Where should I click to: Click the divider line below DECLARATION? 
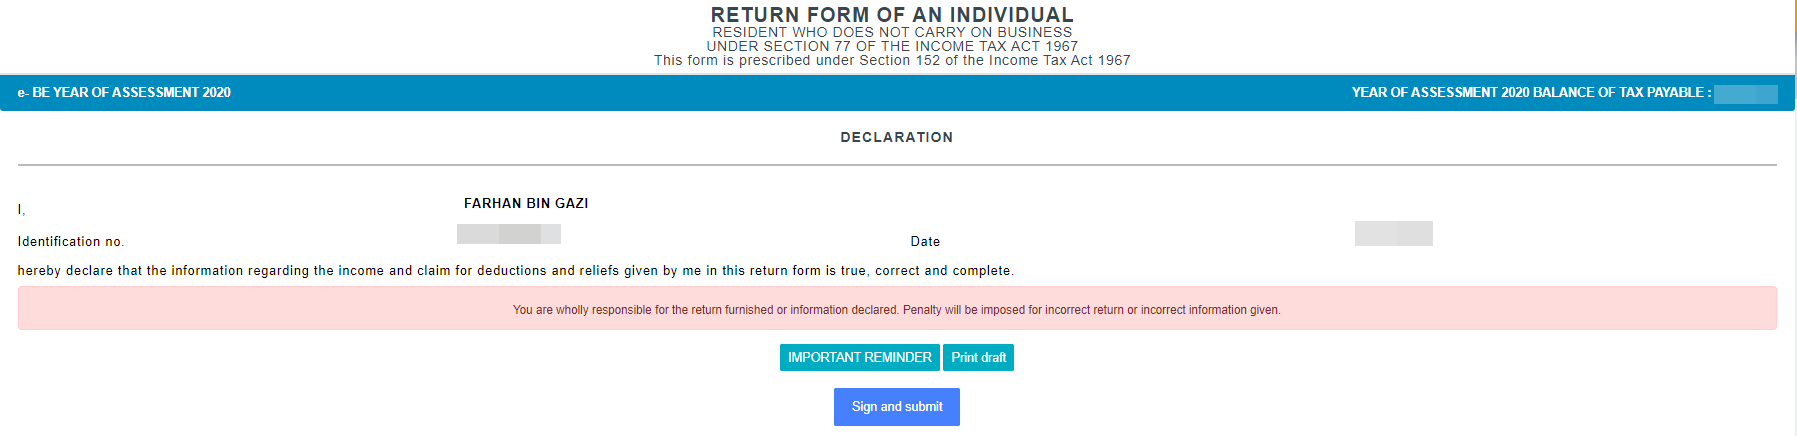pyautogui.click(x=896, y=165)
